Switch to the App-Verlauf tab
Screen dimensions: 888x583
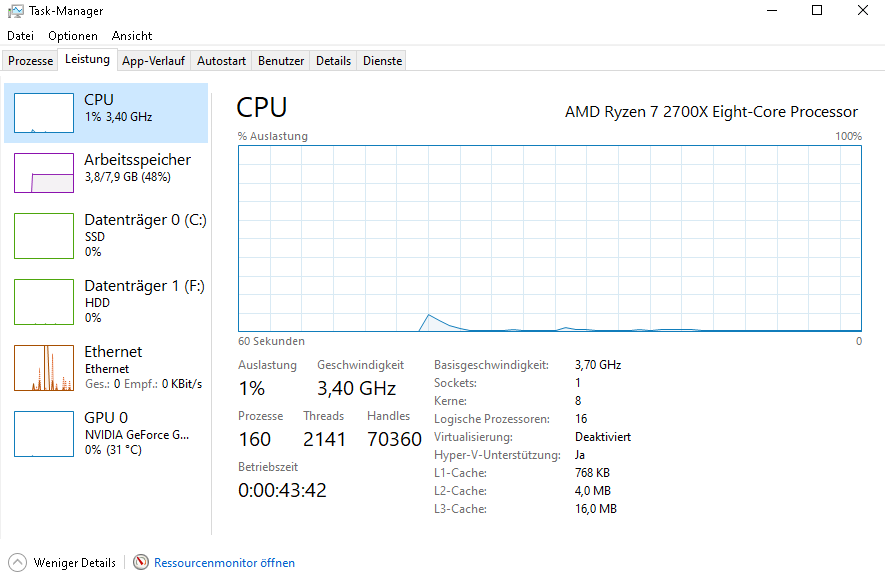[153, 61]
